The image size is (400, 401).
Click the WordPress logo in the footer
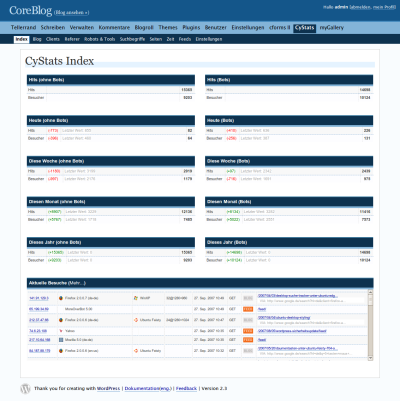[25, 389]
